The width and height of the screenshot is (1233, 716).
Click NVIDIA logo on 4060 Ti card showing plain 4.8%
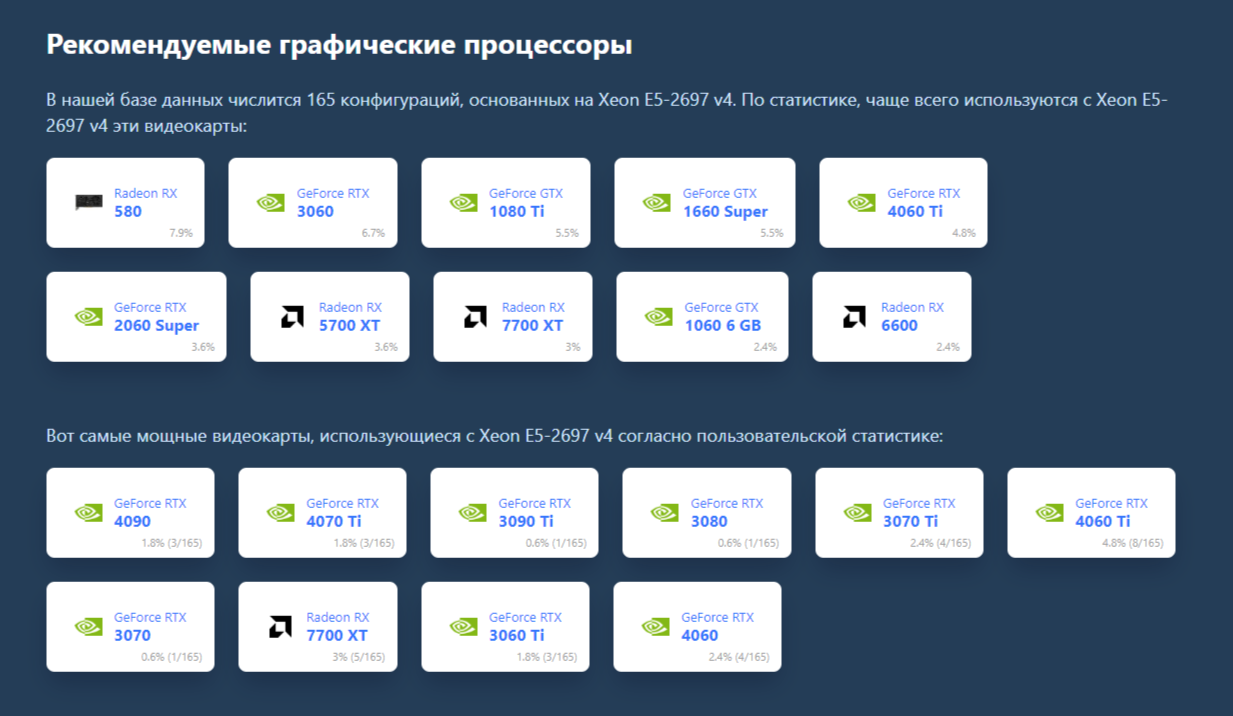click(x=862, y=202)
